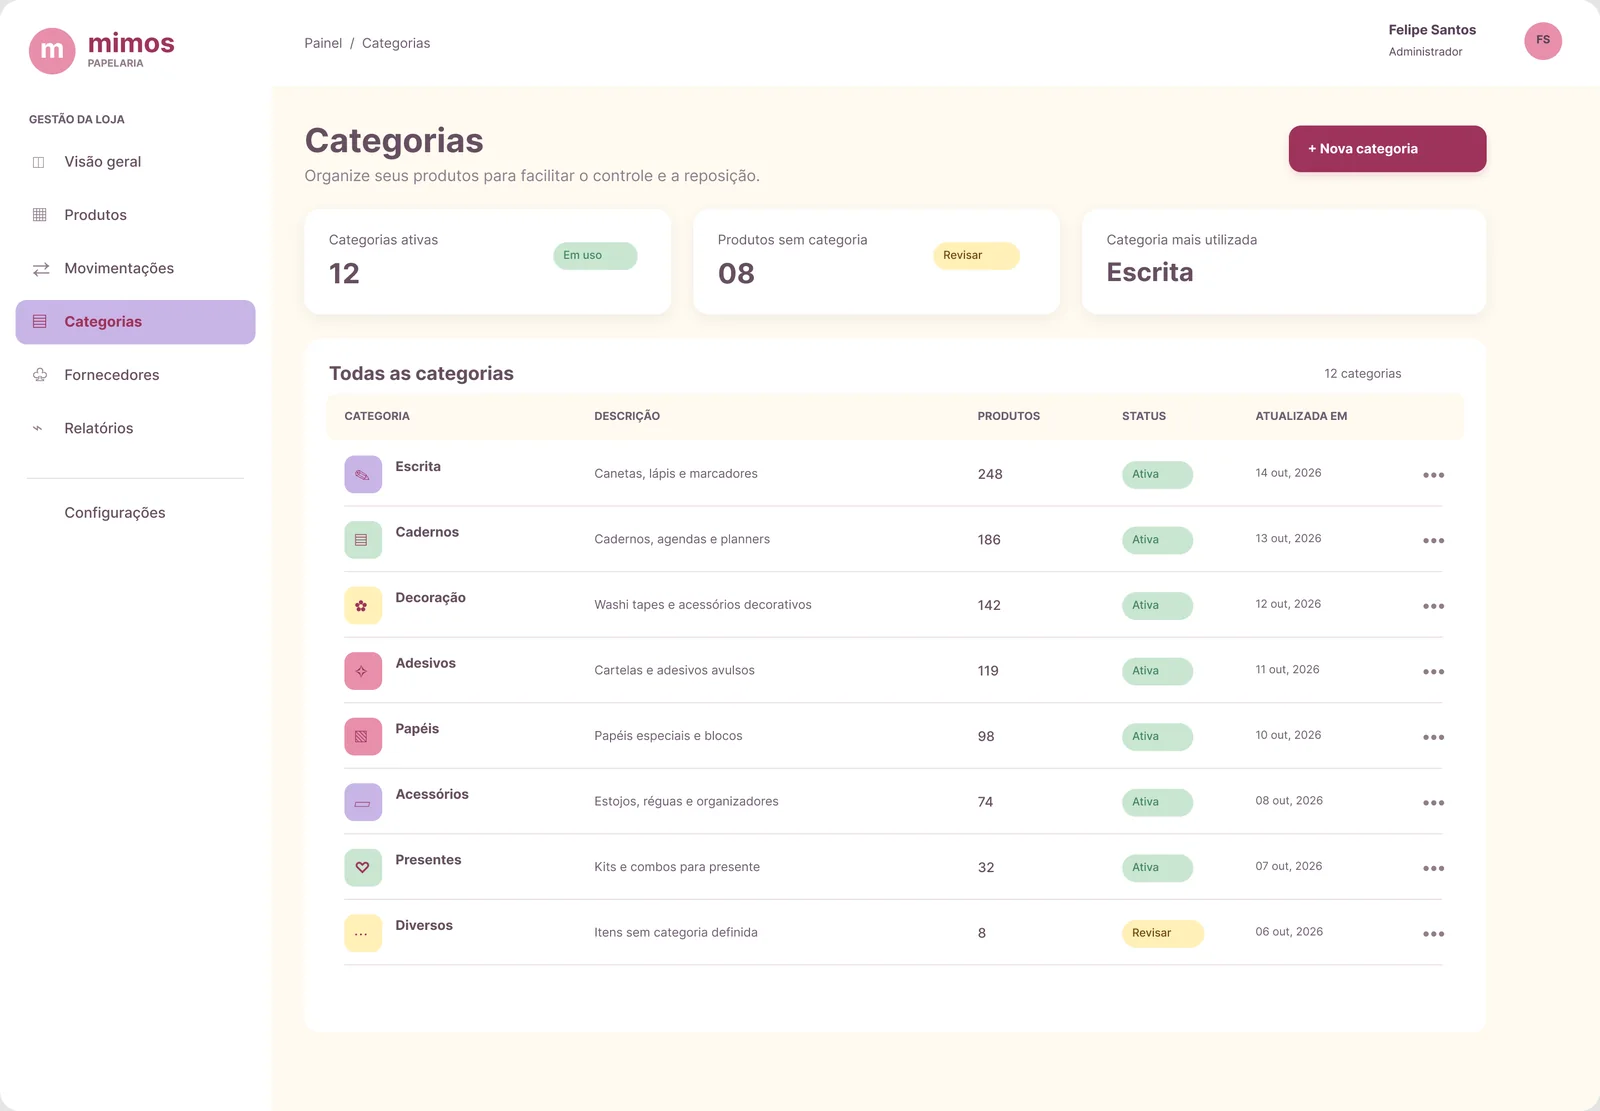Click the Felipe Santos user name
Viewport: 1600px width, 1111px height.
(x=1432, y=30)
